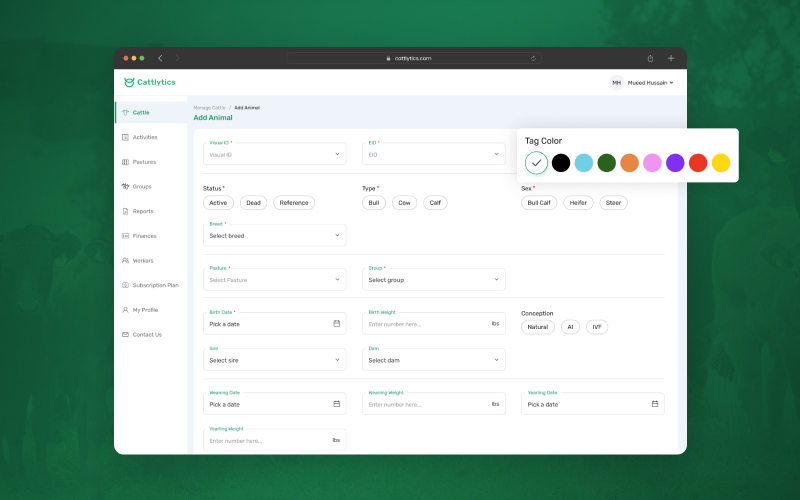The image size is (800, 500).
Task: Go to Pastures in the sidebar
Action: tap(143, 162)
